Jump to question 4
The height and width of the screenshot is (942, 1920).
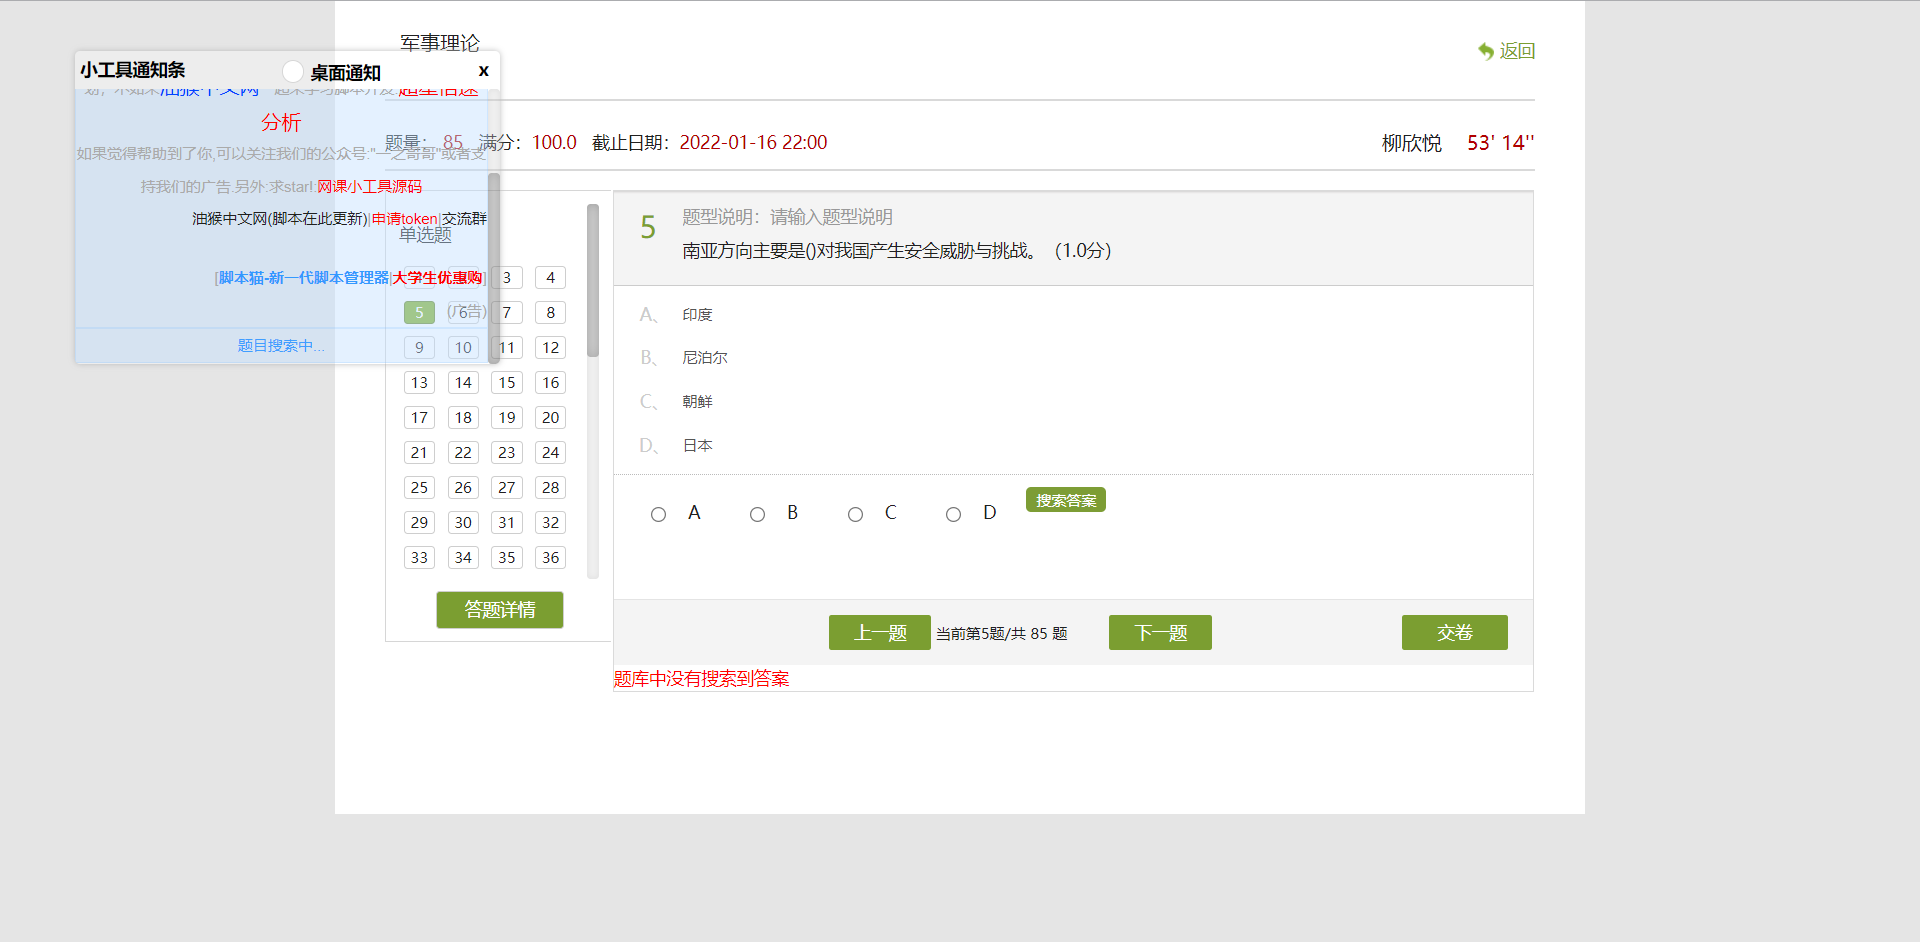point(550,278)
